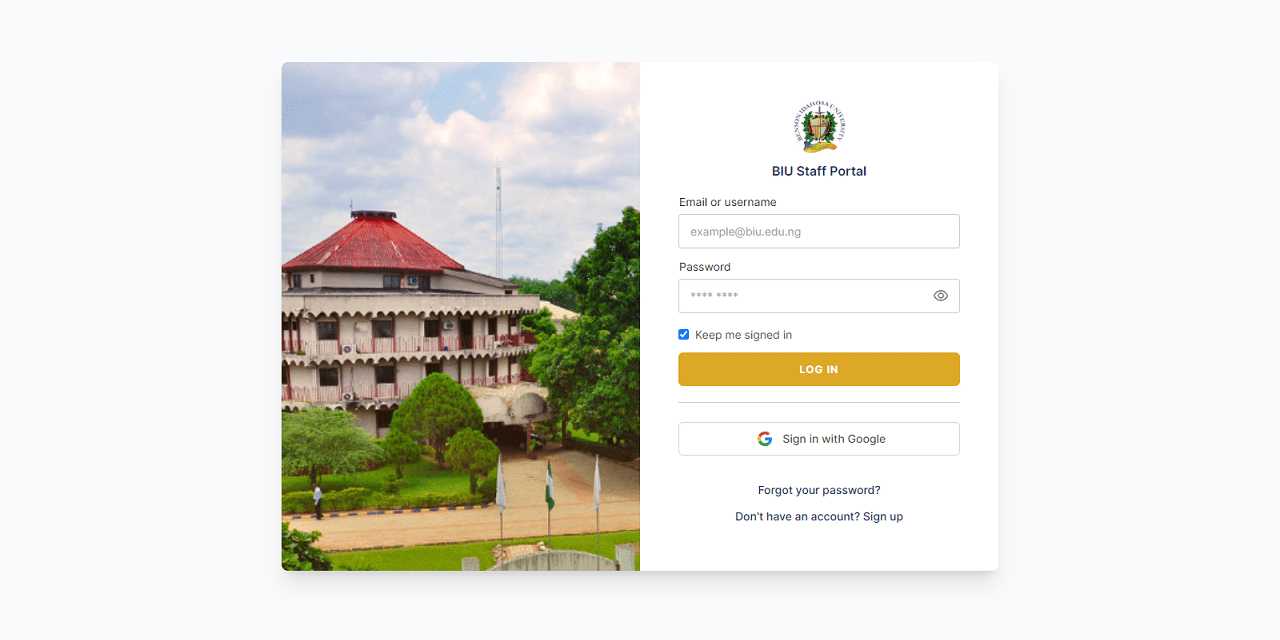Click the Don't have an account text
1280x640 pixels.
pos(797,517)
